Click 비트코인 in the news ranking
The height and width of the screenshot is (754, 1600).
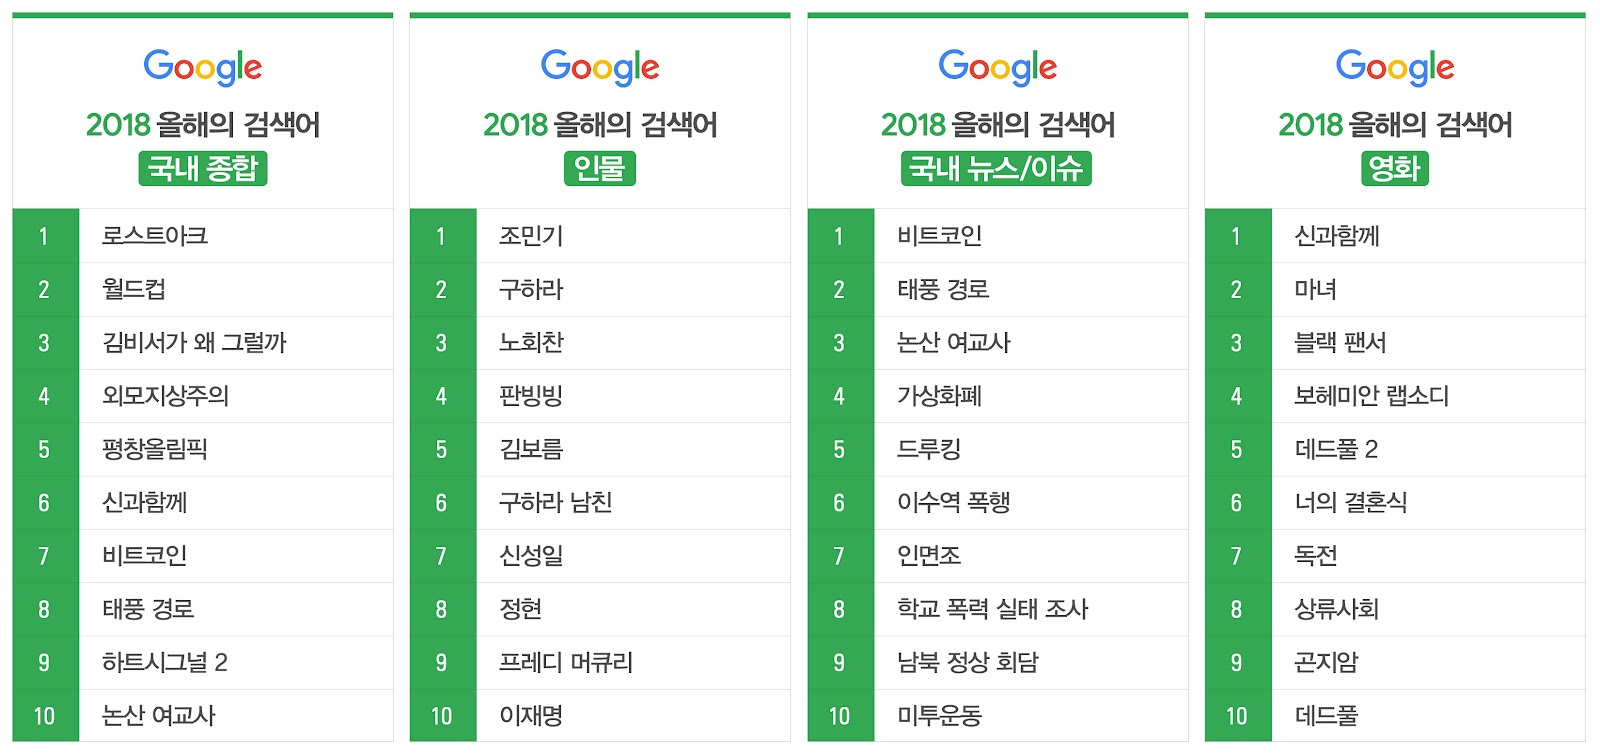[x=939, y=236]
